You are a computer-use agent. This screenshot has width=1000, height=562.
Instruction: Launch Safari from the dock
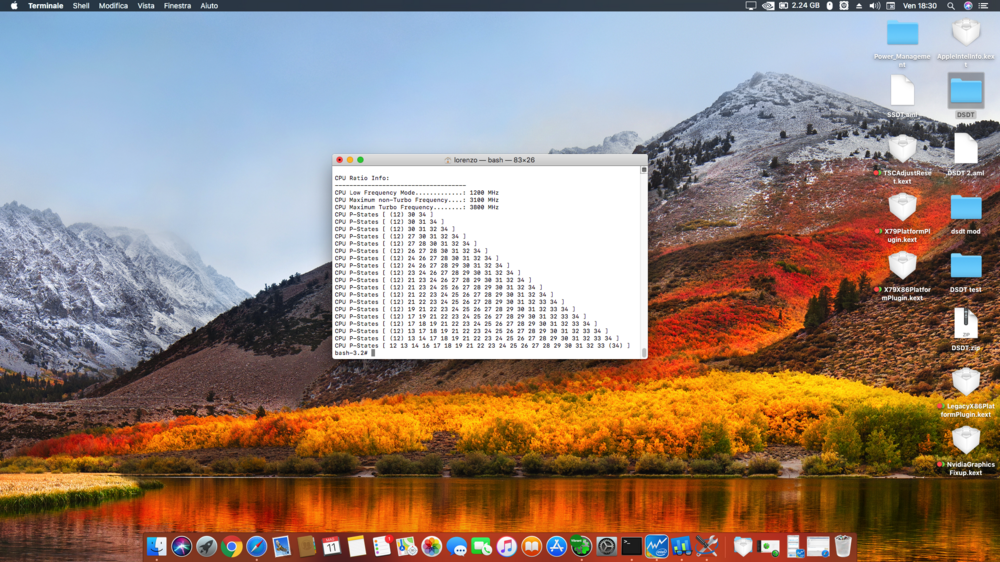point(256,546)
